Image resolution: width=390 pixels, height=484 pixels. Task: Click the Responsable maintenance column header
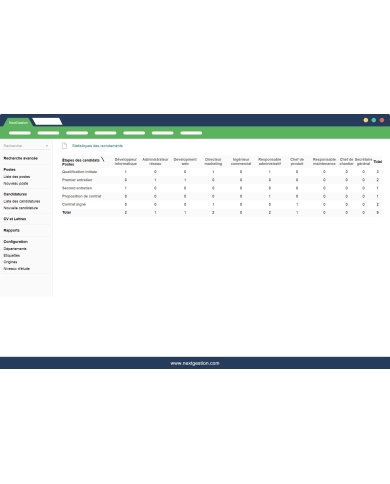[324, 162]
